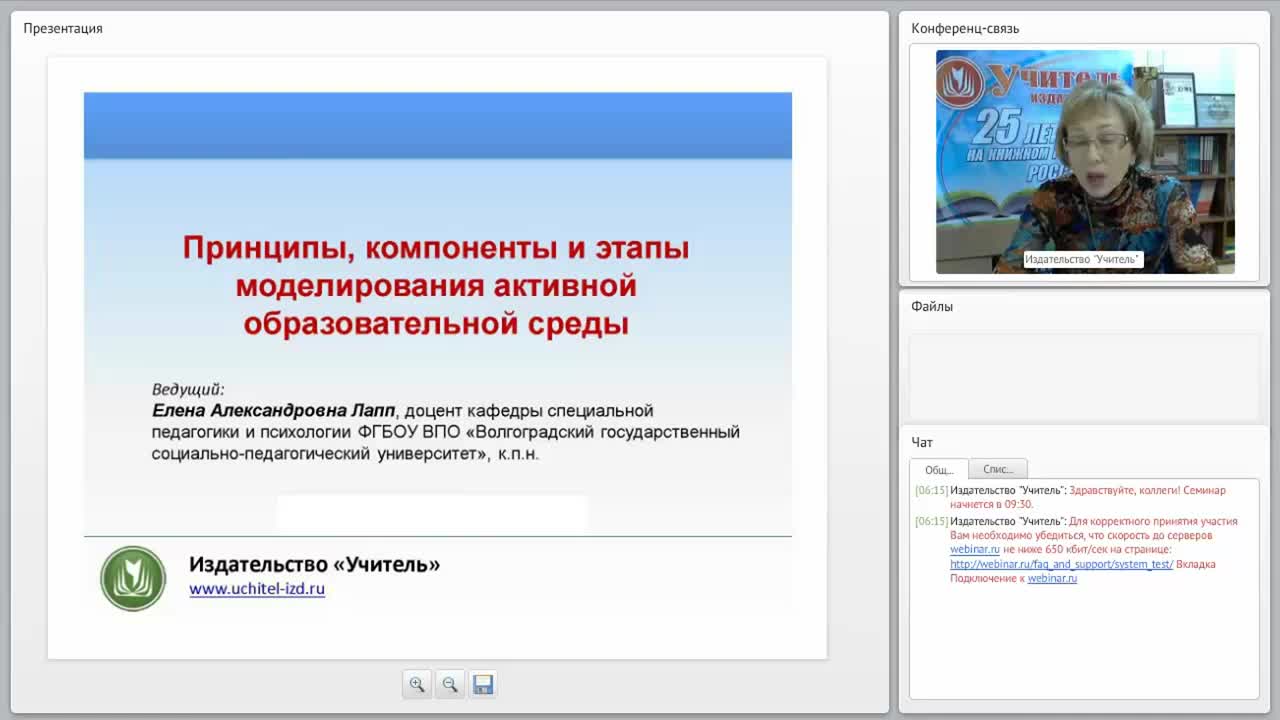Click the Презентация panel title
Image resolution: width=1280 pixels, height=720 pixels.
(x=63, y=28)
